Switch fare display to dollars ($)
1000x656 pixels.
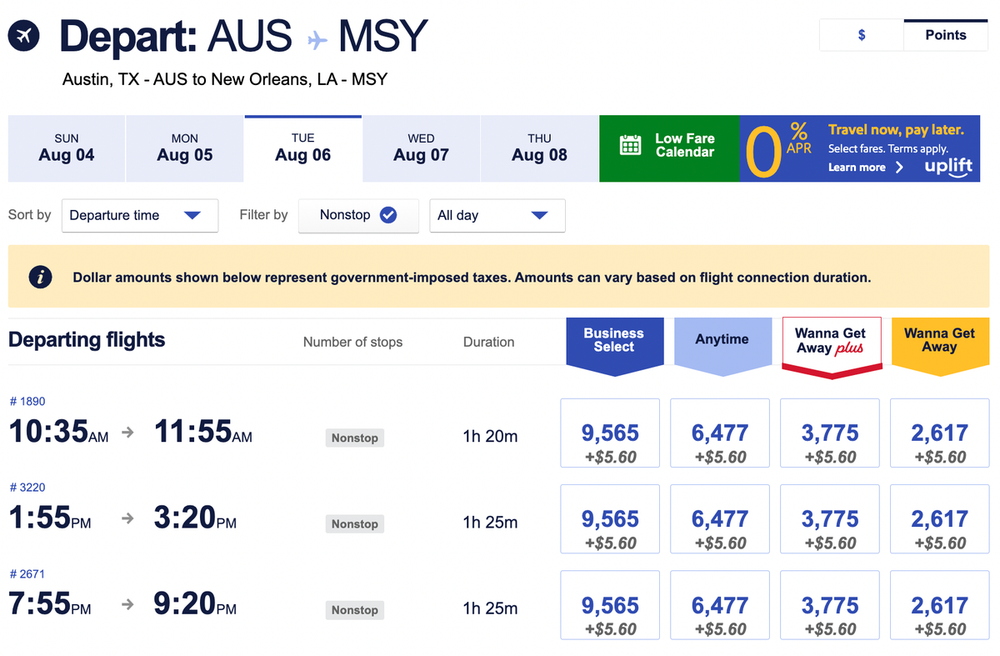(x=861, y=35)
